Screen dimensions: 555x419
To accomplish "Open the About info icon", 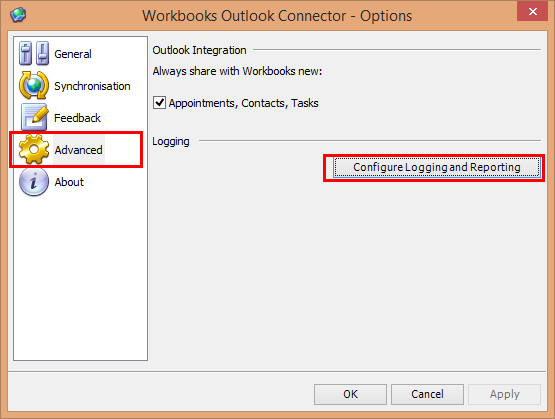I will 34,182.
